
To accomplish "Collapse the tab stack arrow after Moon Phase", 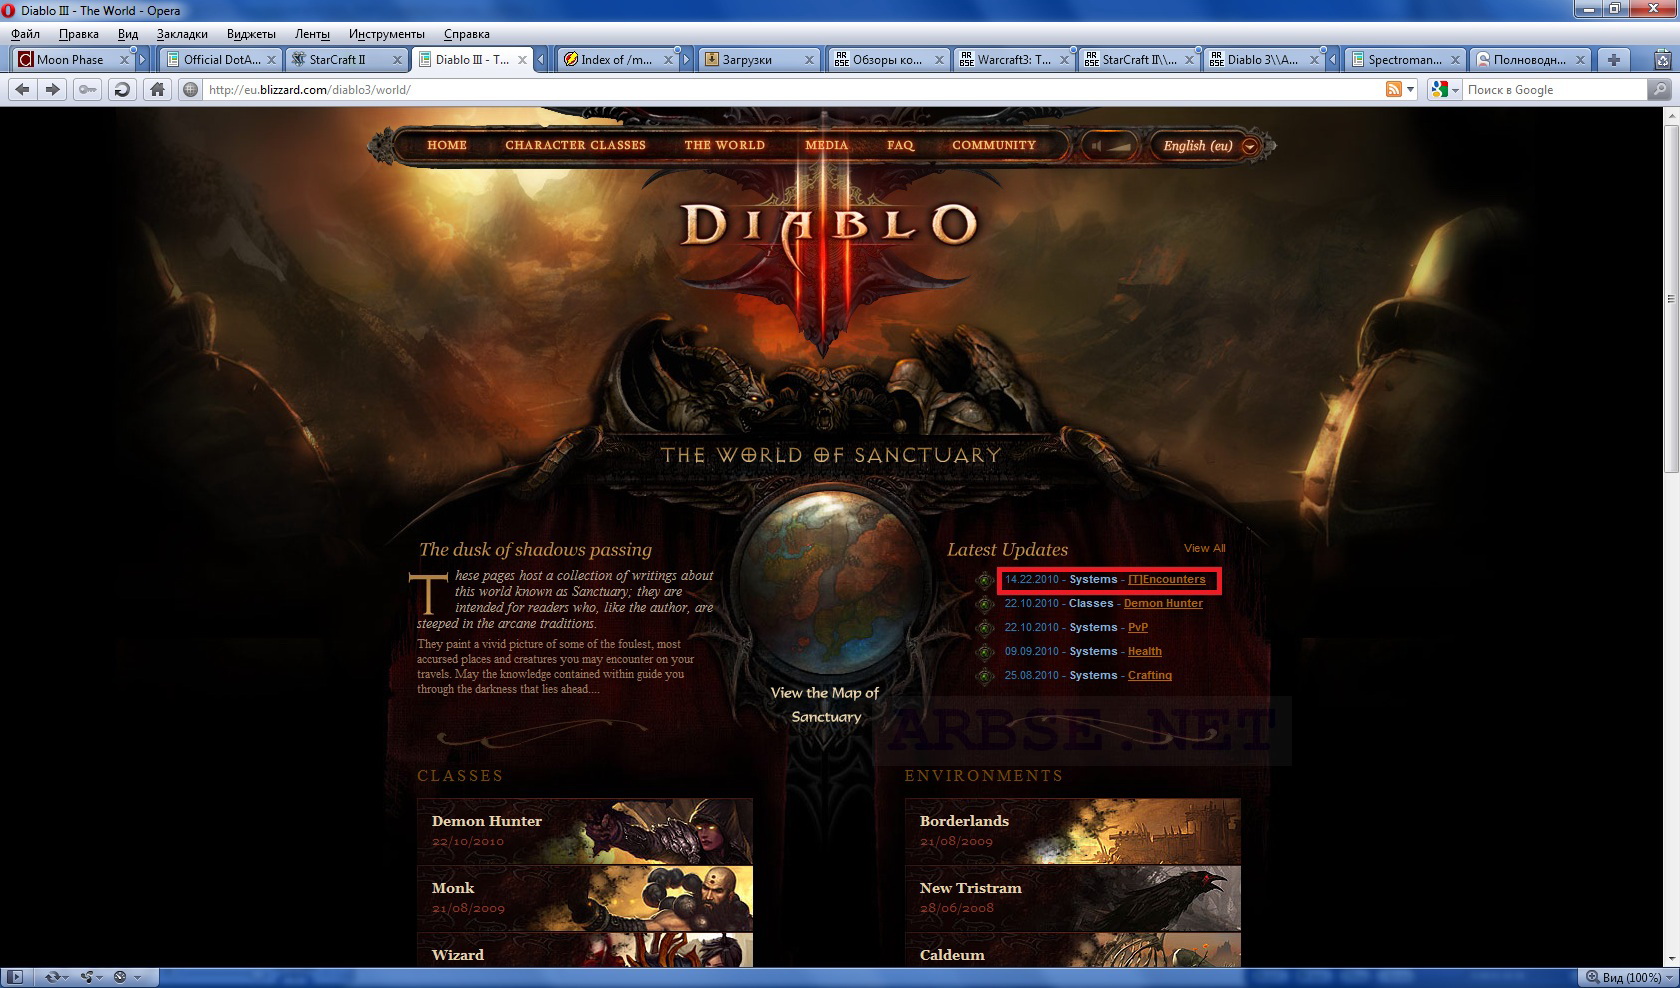I will [142, 60].
